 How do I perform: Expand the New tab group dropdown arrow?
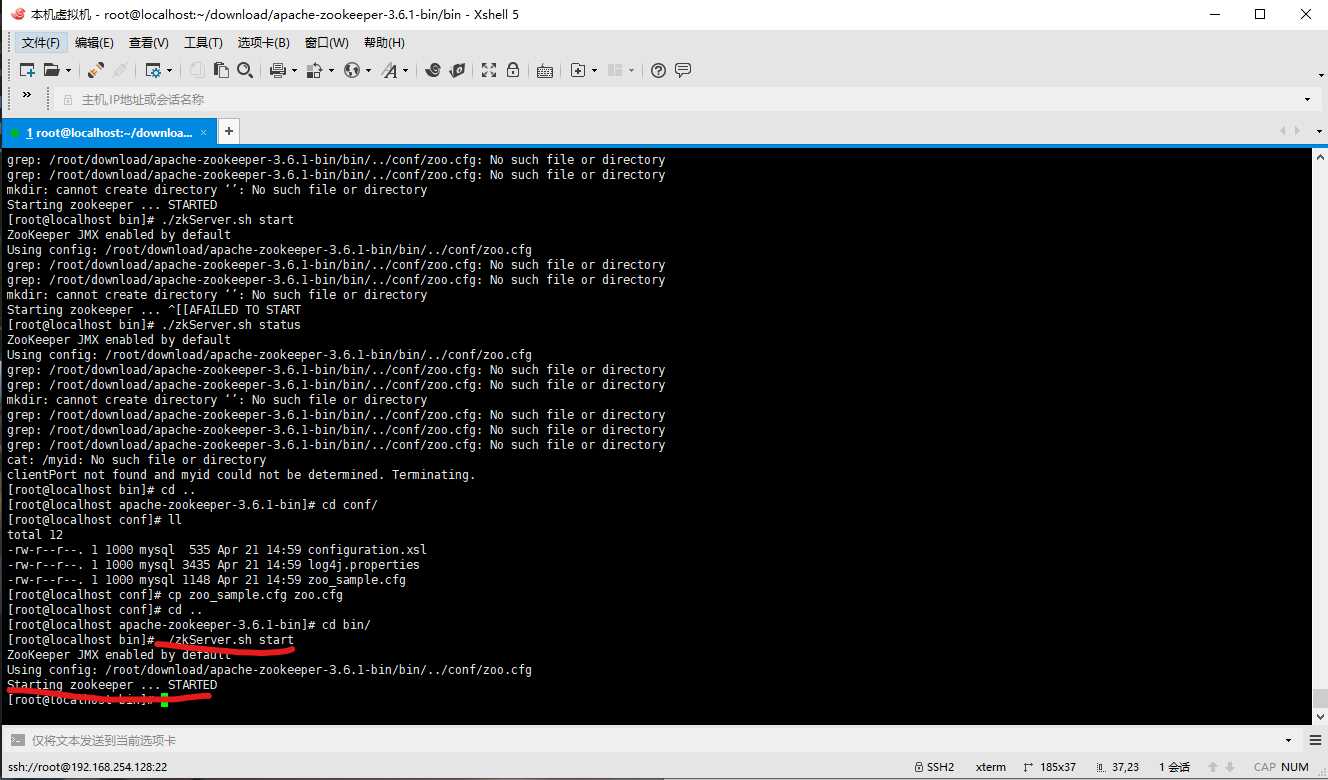point(594,70)
